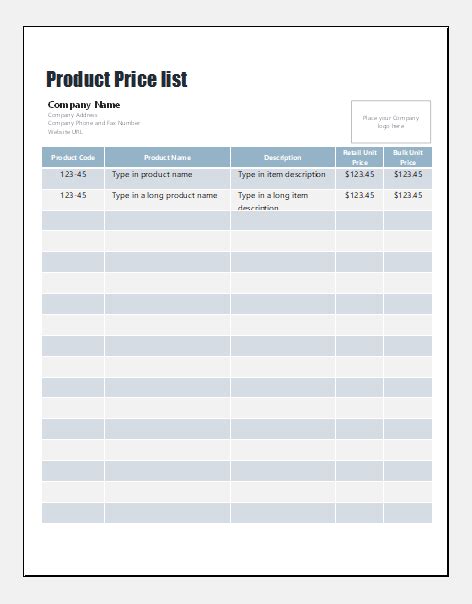Select the Company Name heading
Viewport: 472px width, 604px height.
(84, 105)
